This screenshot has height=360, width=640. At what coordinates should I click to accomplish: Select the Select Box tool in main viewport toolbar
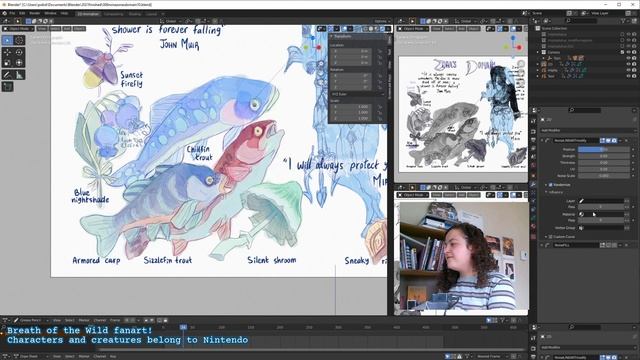click(x=7, y=40)
